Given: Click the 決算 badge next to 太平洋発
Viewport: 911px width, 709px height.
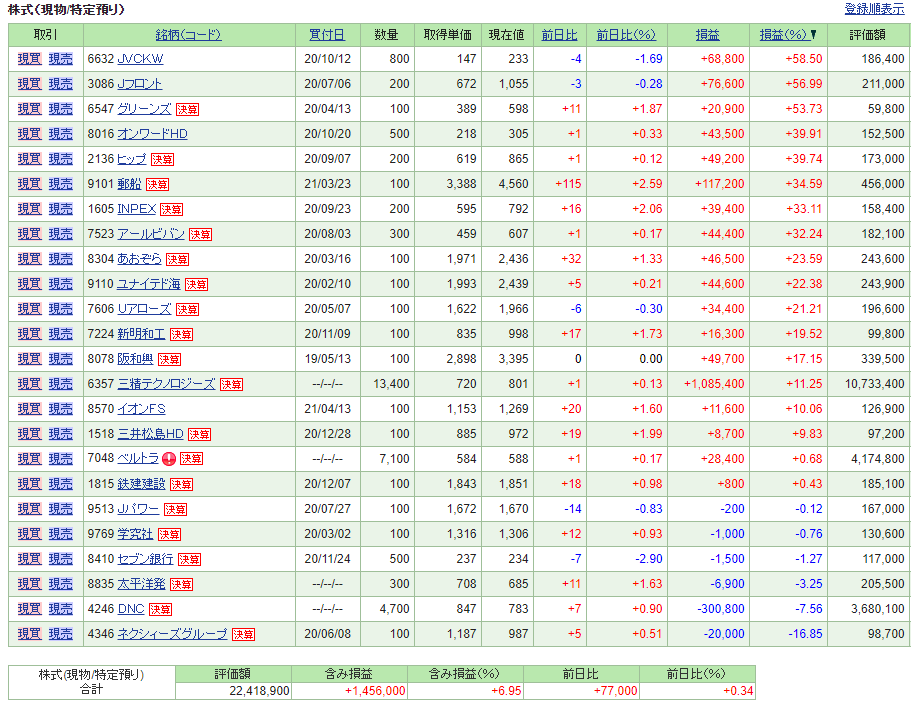Looking at the screenshot, I should (x=181, y=584).
